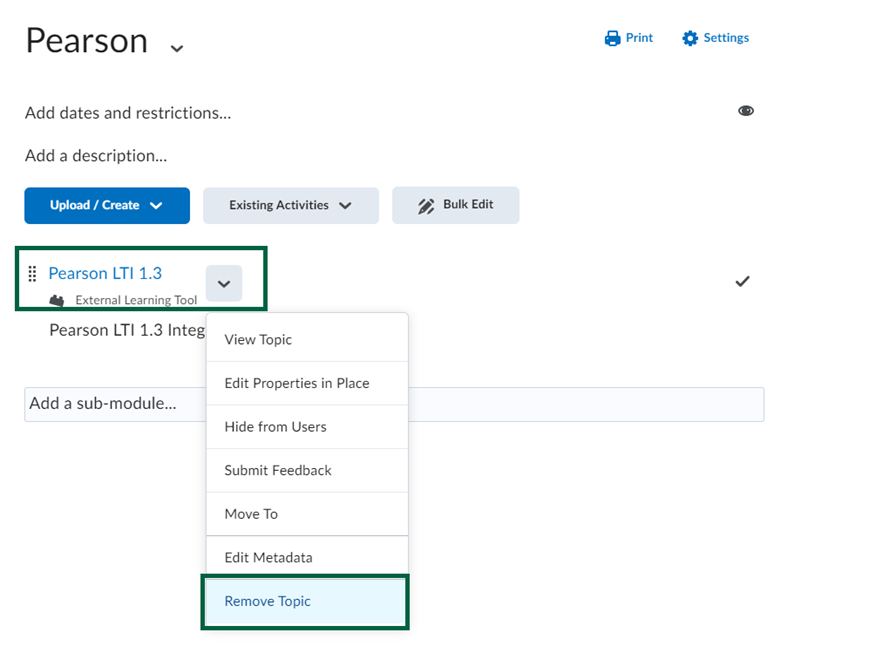Open the Pearson LTI 1.3 topic link
This screenshot has height=653, width=876.
pyautogui.click(x=105, y=272)
